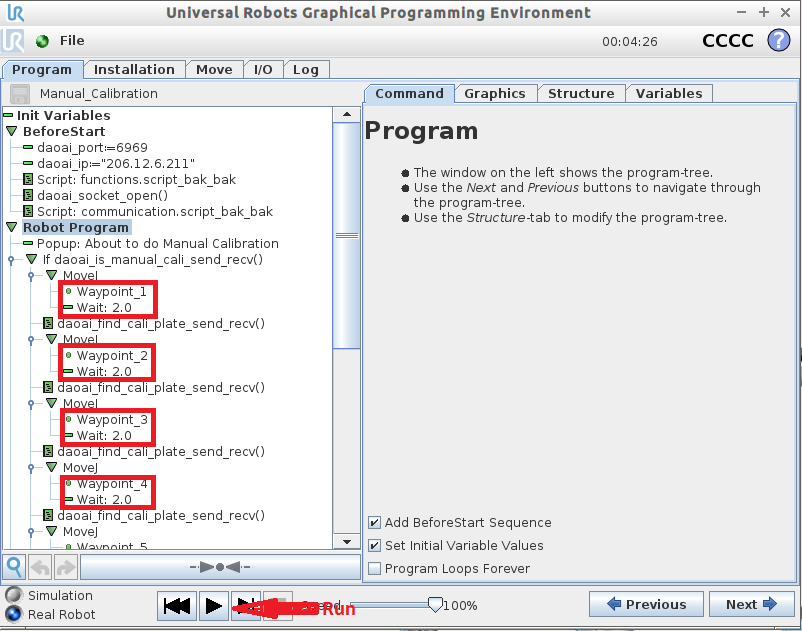
Task: Collapse the Robot Program section triangle
Action: pyautogui.click(x=12, y=227)
